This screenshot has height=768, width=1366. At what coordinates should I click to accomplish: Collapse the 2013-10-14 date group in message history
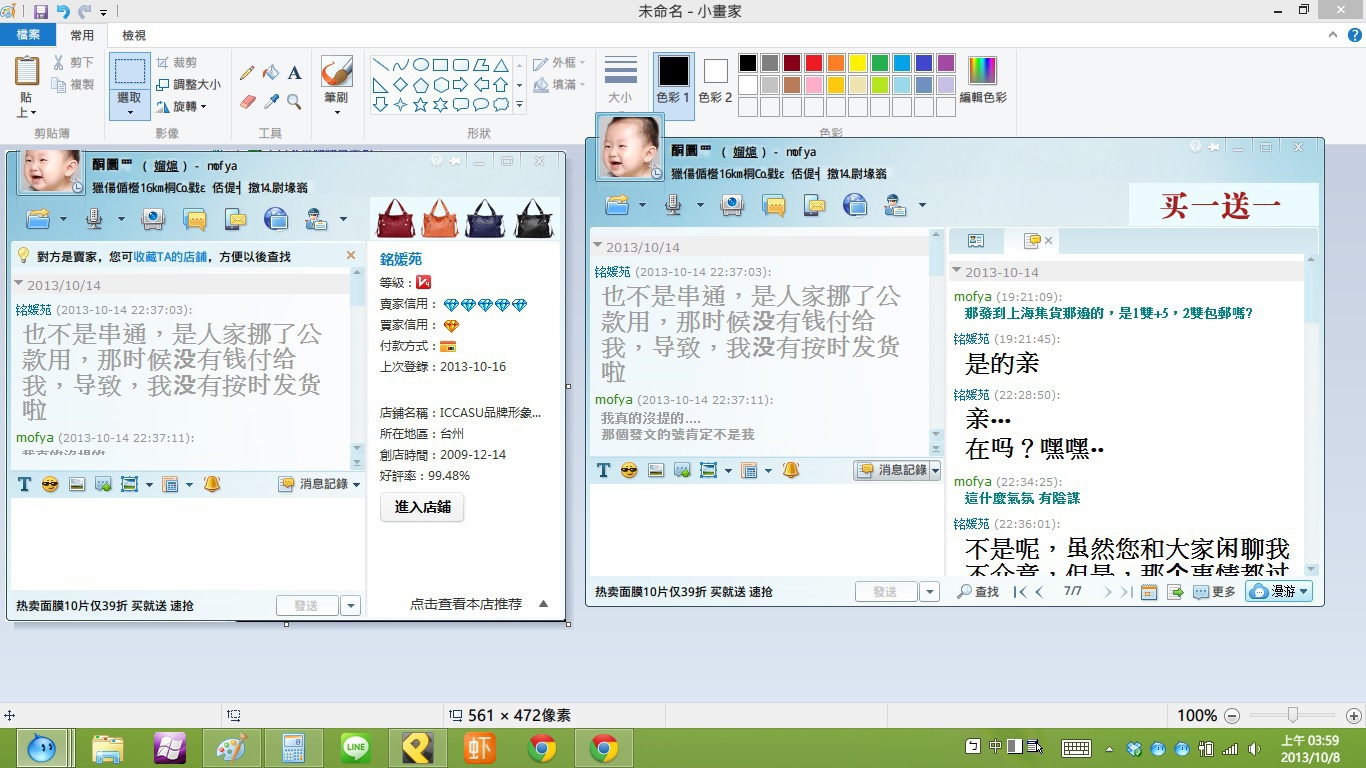[x=957, y=271]
